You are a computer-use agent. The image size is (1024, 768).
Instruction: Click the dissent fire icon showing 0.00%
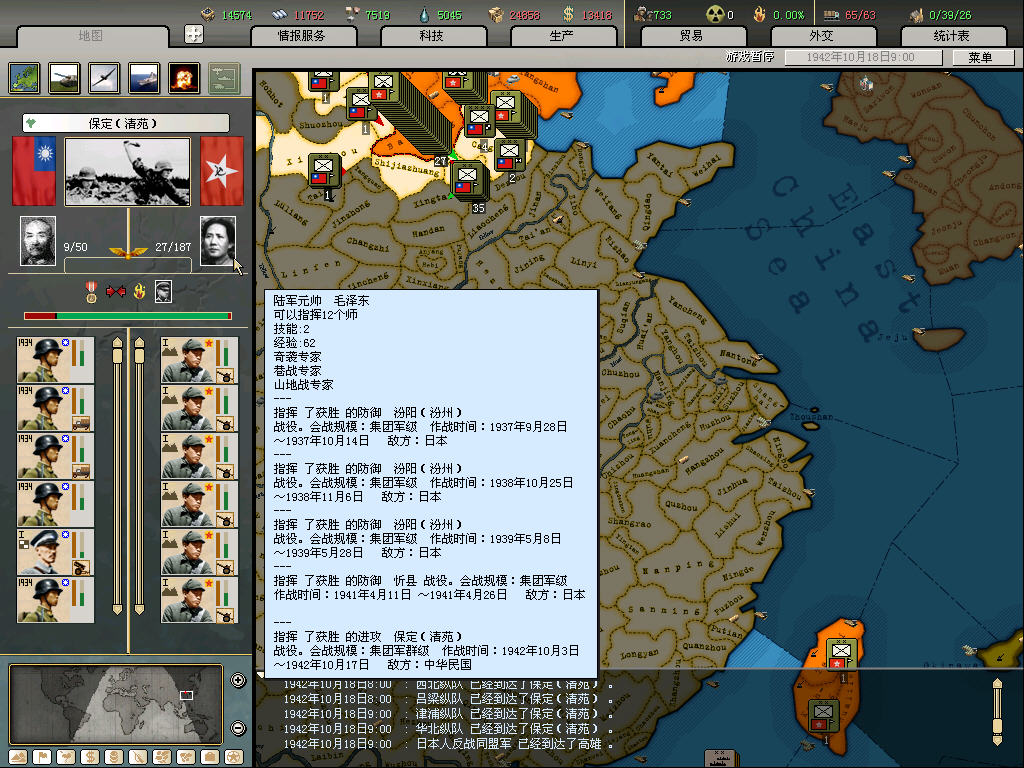760,14
